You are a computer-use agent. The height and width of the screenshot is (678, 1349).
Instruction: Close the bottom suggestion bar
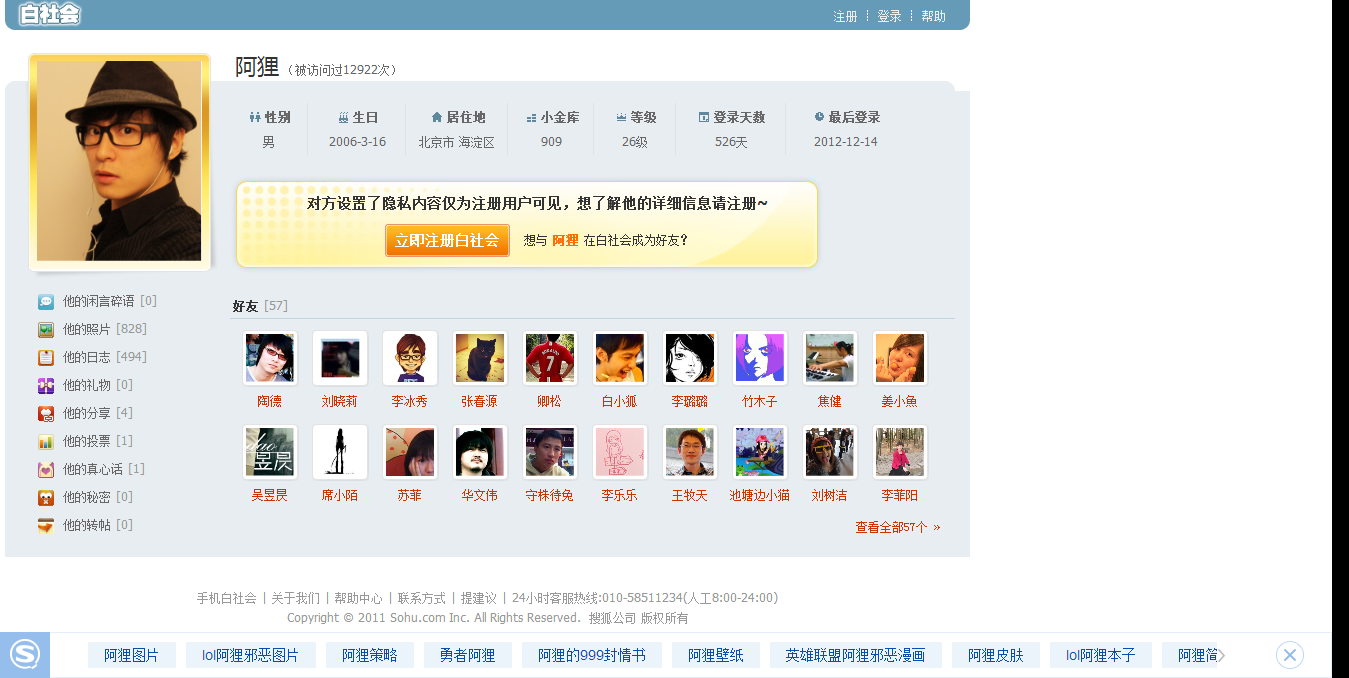pyautogui.click(x=1290, y=655)
